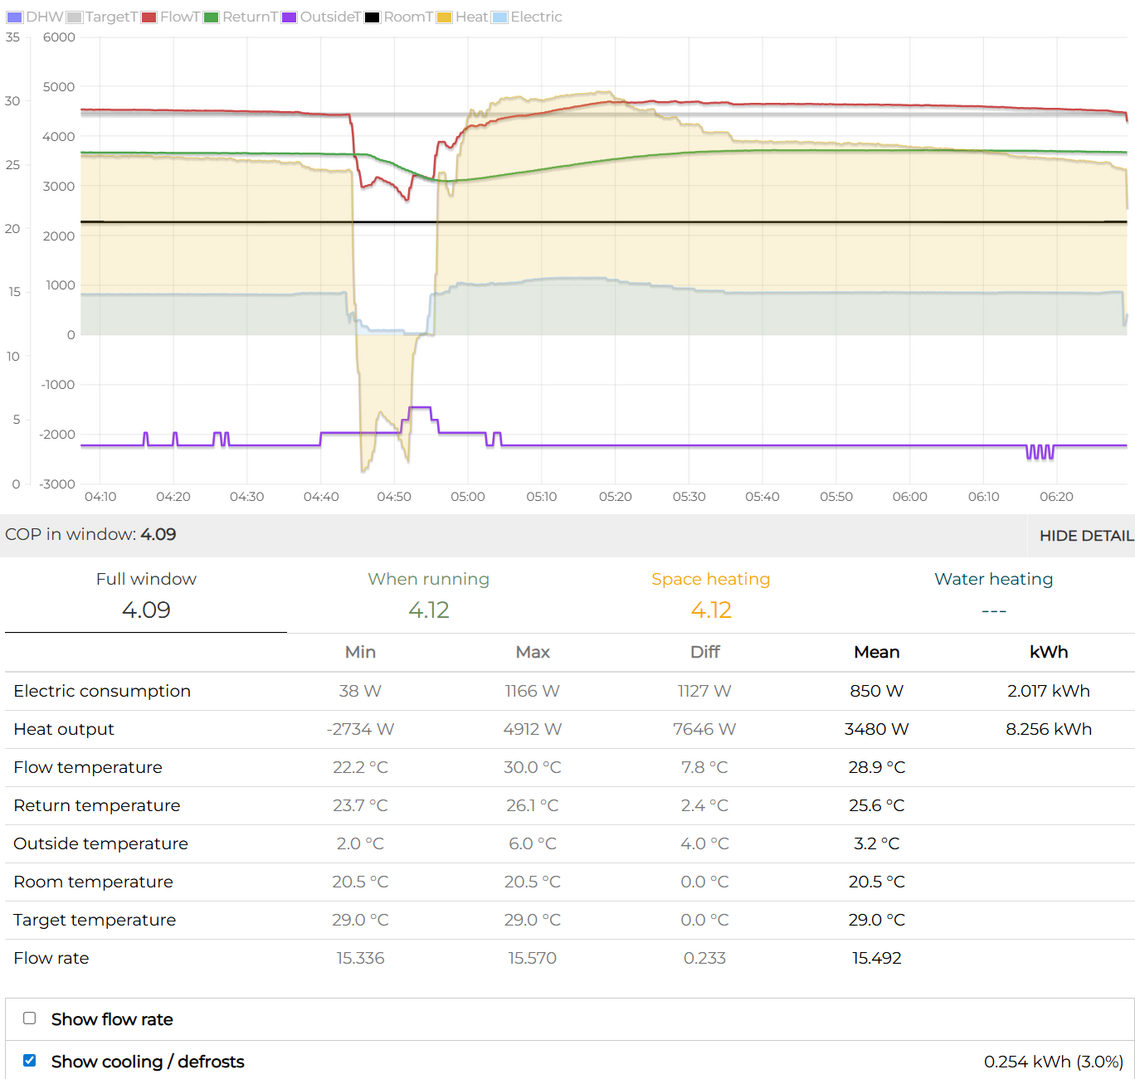The image size is (1135, 1079).
Task: Click the kWh column header
Action: coord(1048,652)
